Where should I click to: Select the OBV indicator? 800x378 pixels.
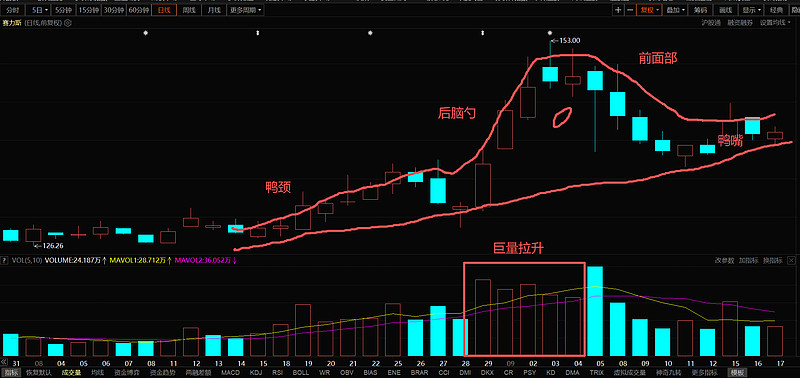click(347, 373)
